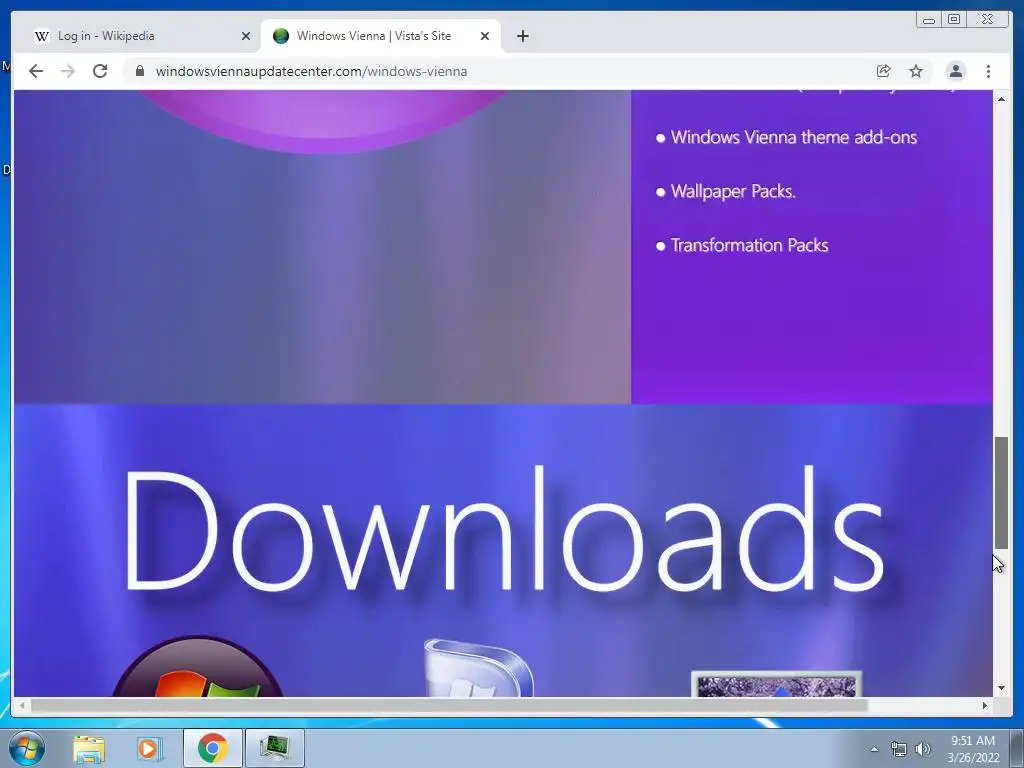1024x768 pixels.
Task: Share this page icon
Action: (x=883, y=71)
